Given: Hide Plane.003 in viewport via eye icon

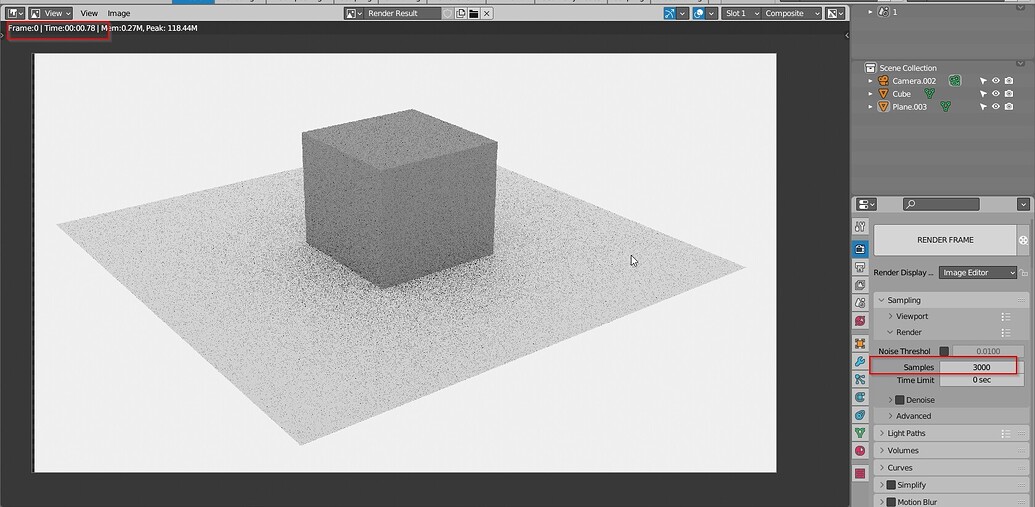Looking at the screenshot, I should (995, 107).
